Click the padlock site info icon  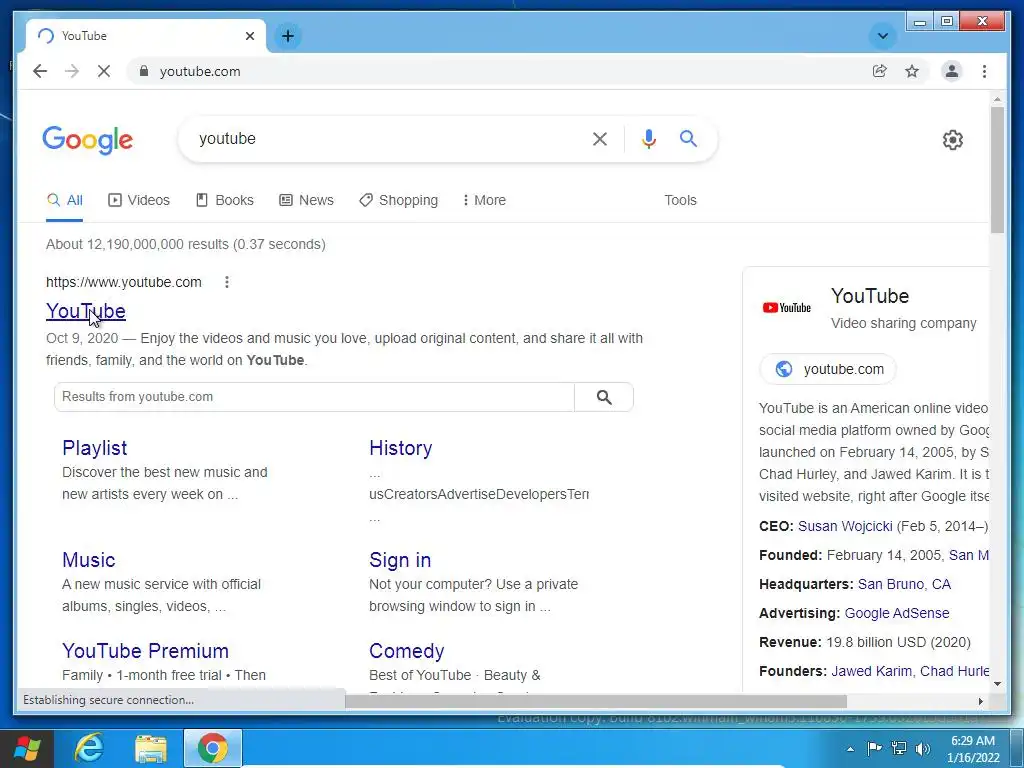coord(144,71)
